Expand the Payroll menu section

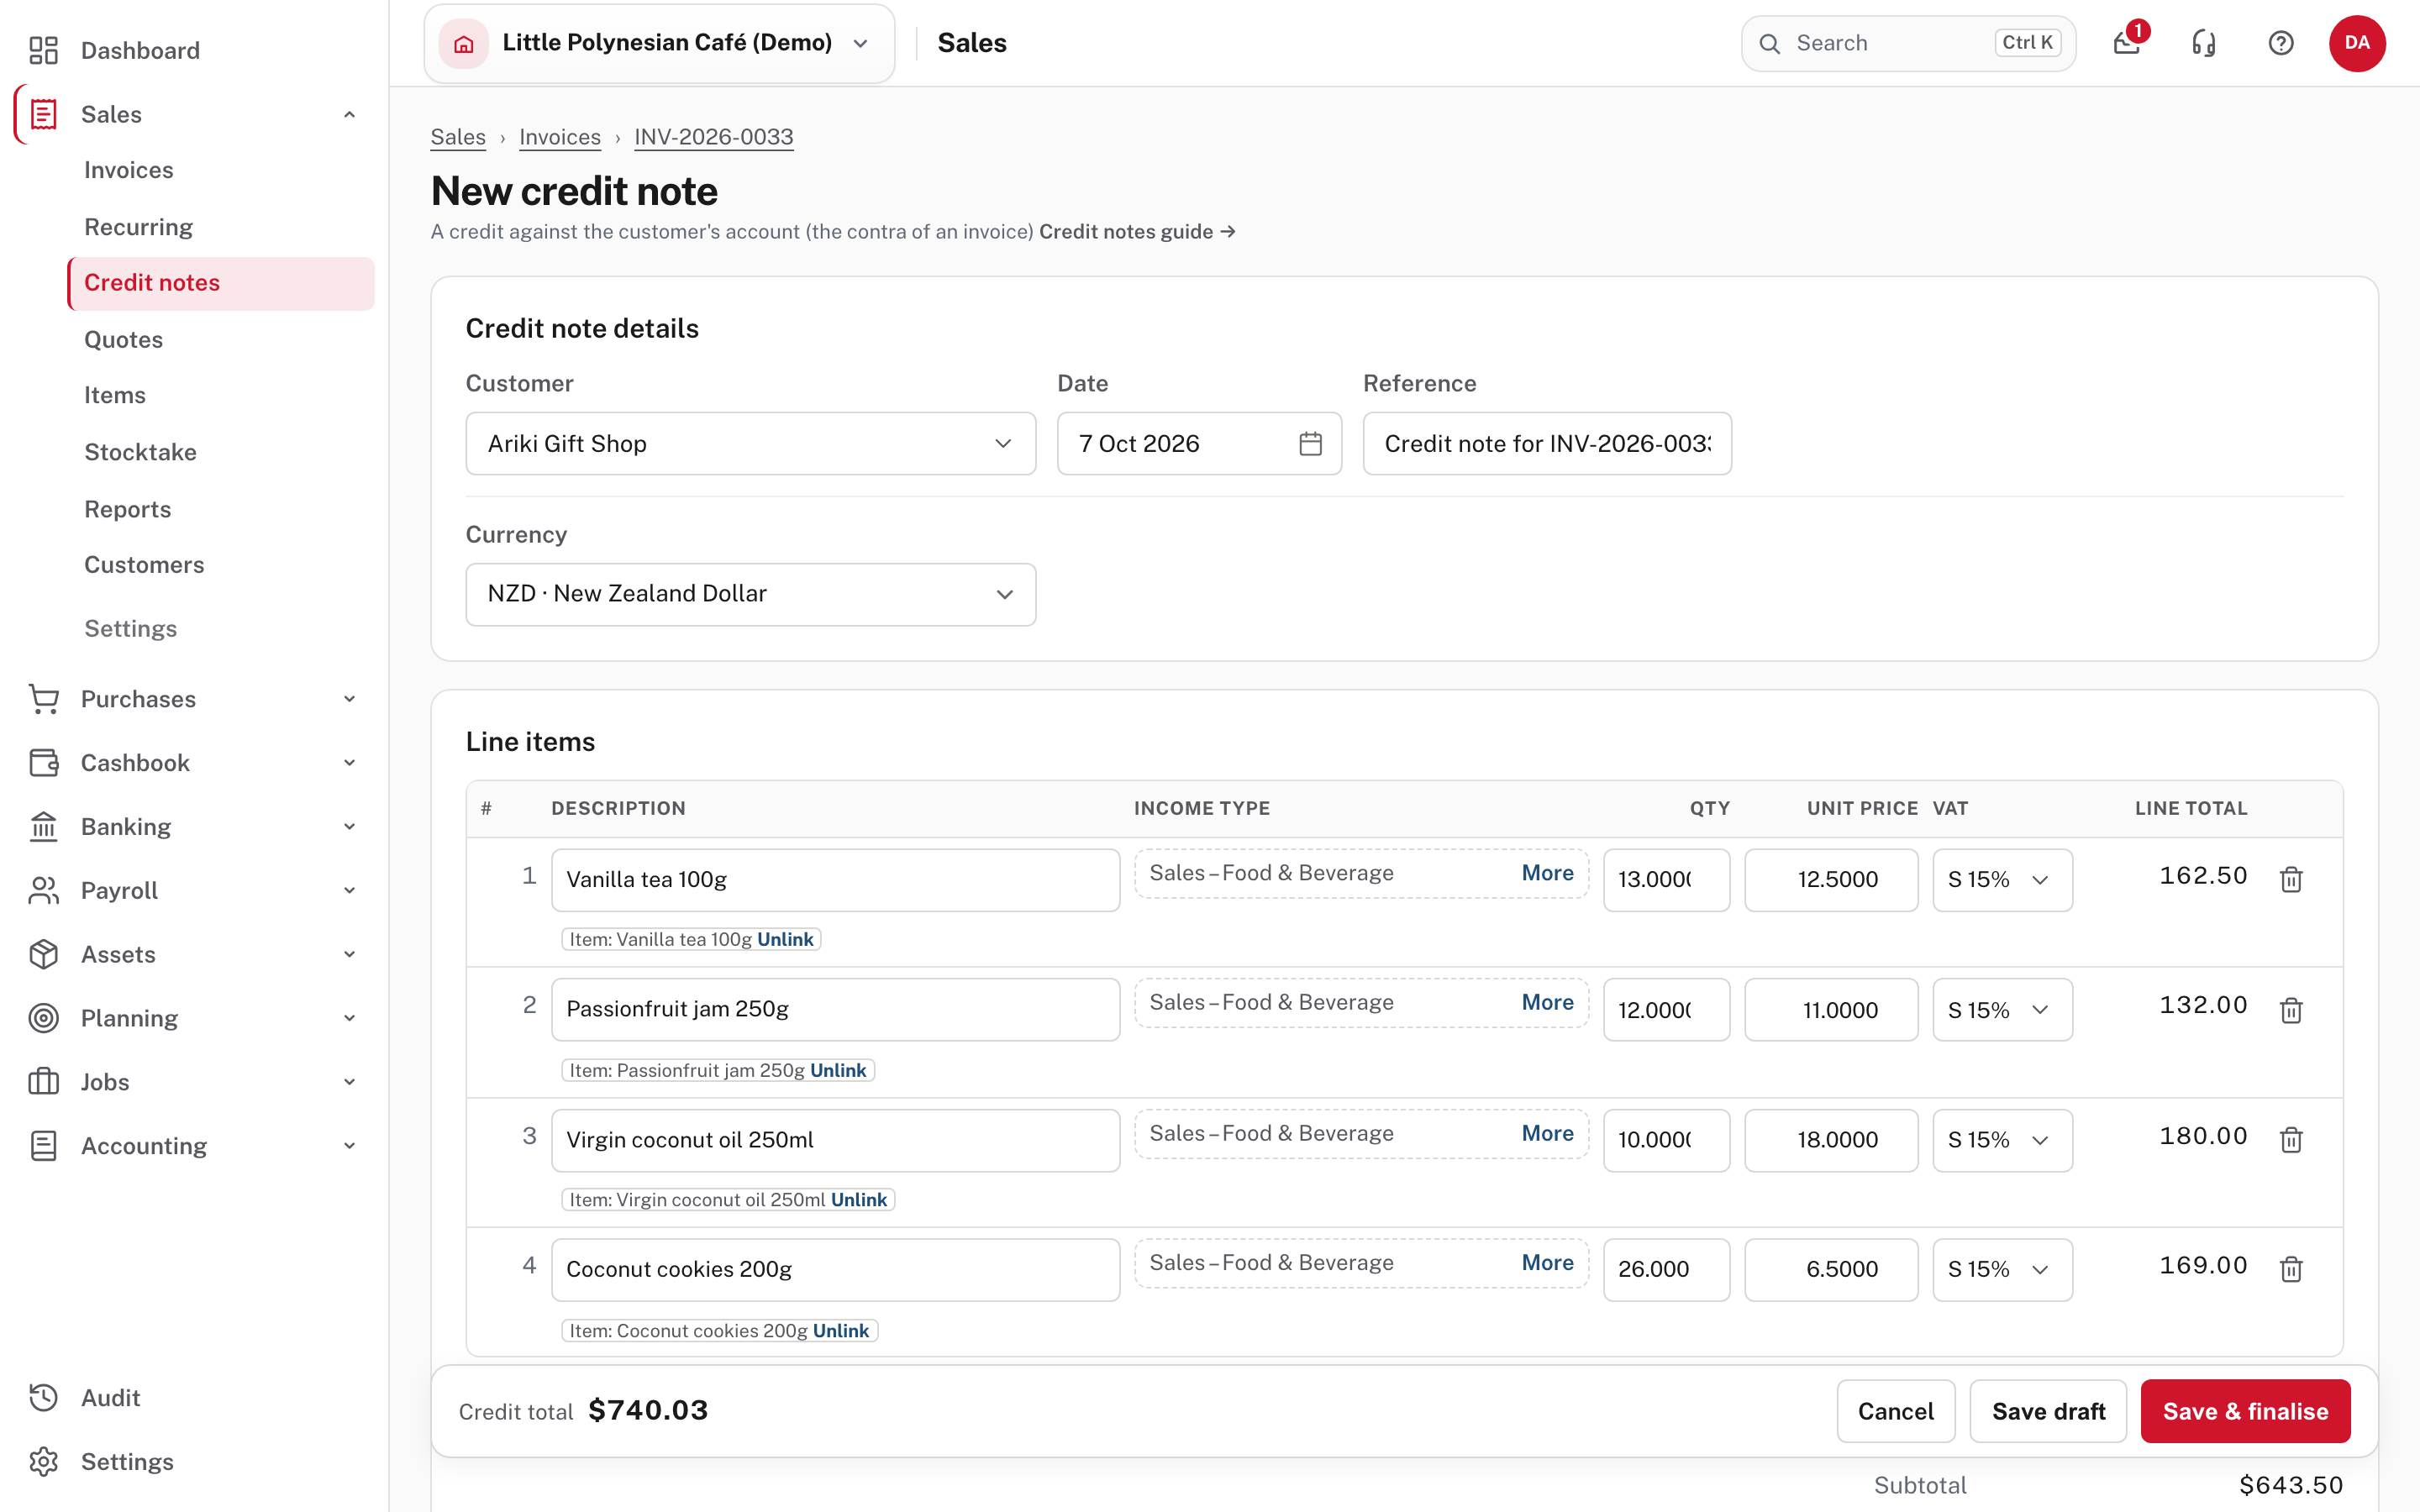point(194,890)
